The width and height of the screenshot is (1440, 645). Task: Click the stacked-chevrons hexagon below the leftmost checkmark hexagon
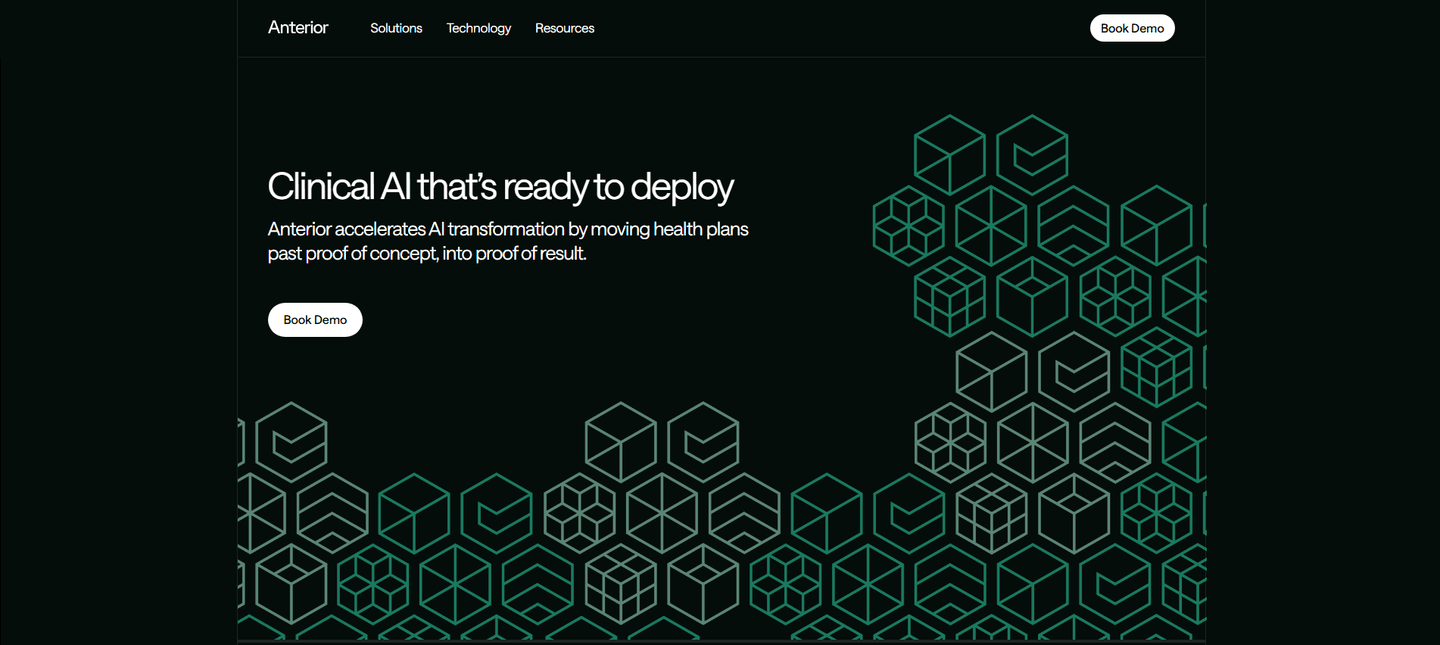point(332,513)
